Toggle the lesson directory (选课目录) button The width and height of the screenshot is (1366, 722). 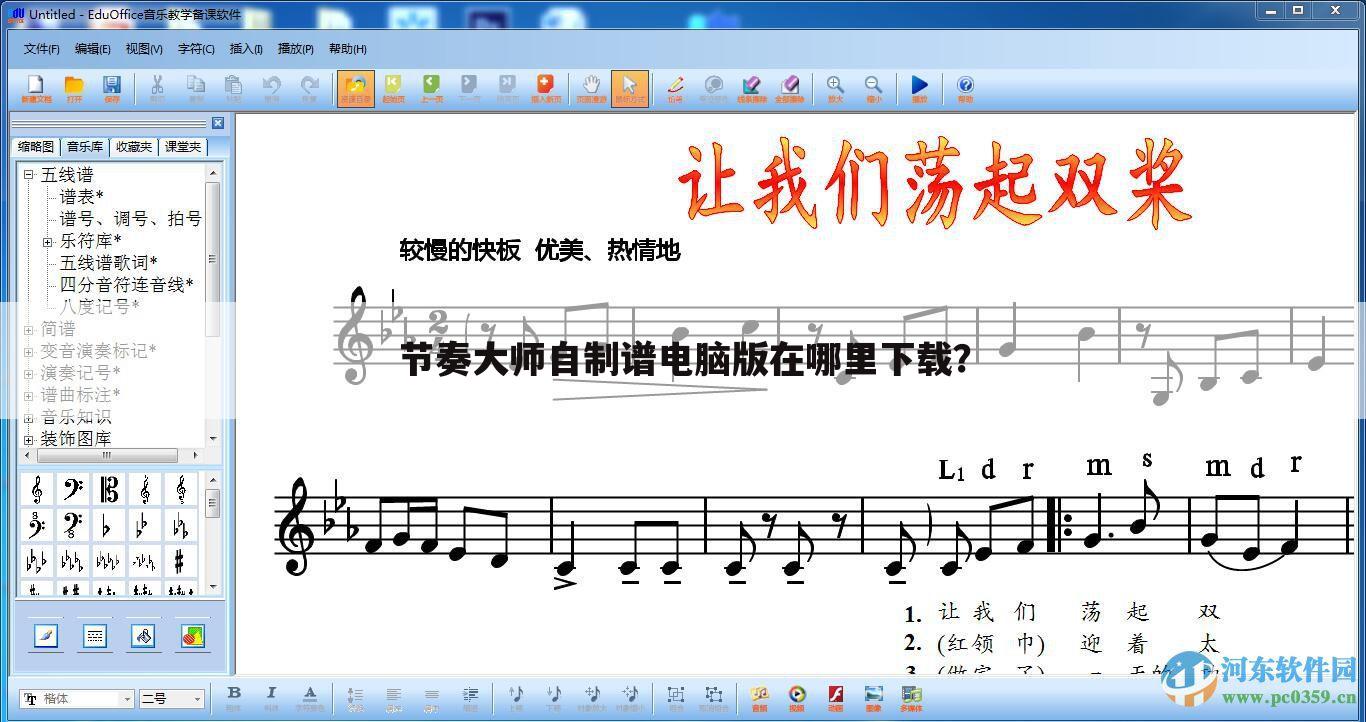pyautogui.click(x=355, y=88)
